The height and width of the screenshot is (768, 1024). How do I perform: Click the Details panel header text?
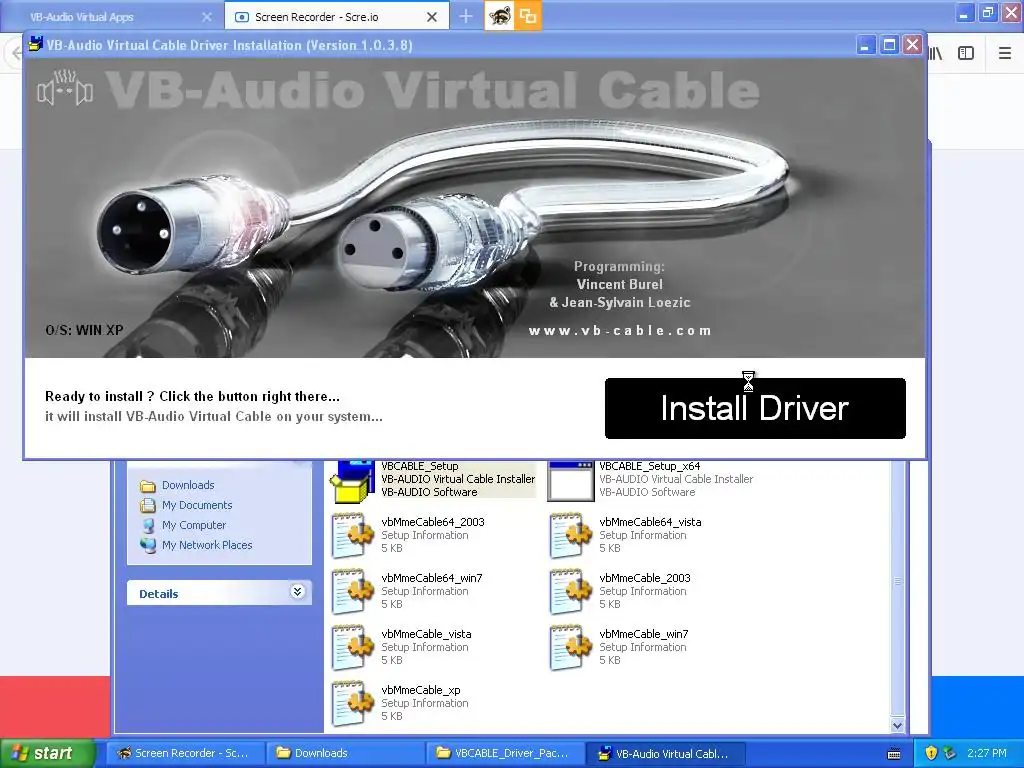pyautogui.click(x=159, y=594)
